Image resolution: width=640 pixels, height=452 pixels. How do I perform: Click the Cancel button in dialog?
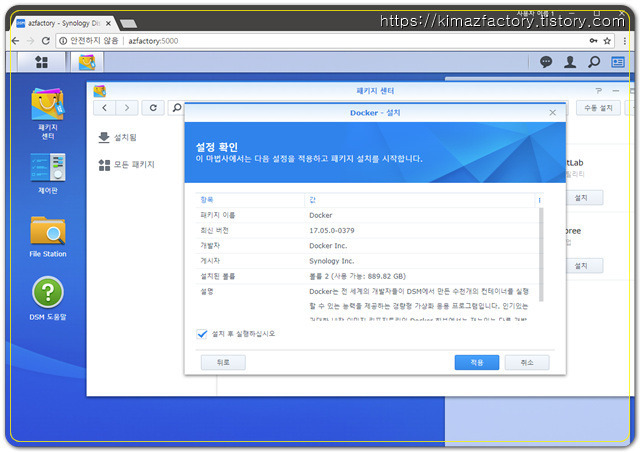click(x=527, y=363)
